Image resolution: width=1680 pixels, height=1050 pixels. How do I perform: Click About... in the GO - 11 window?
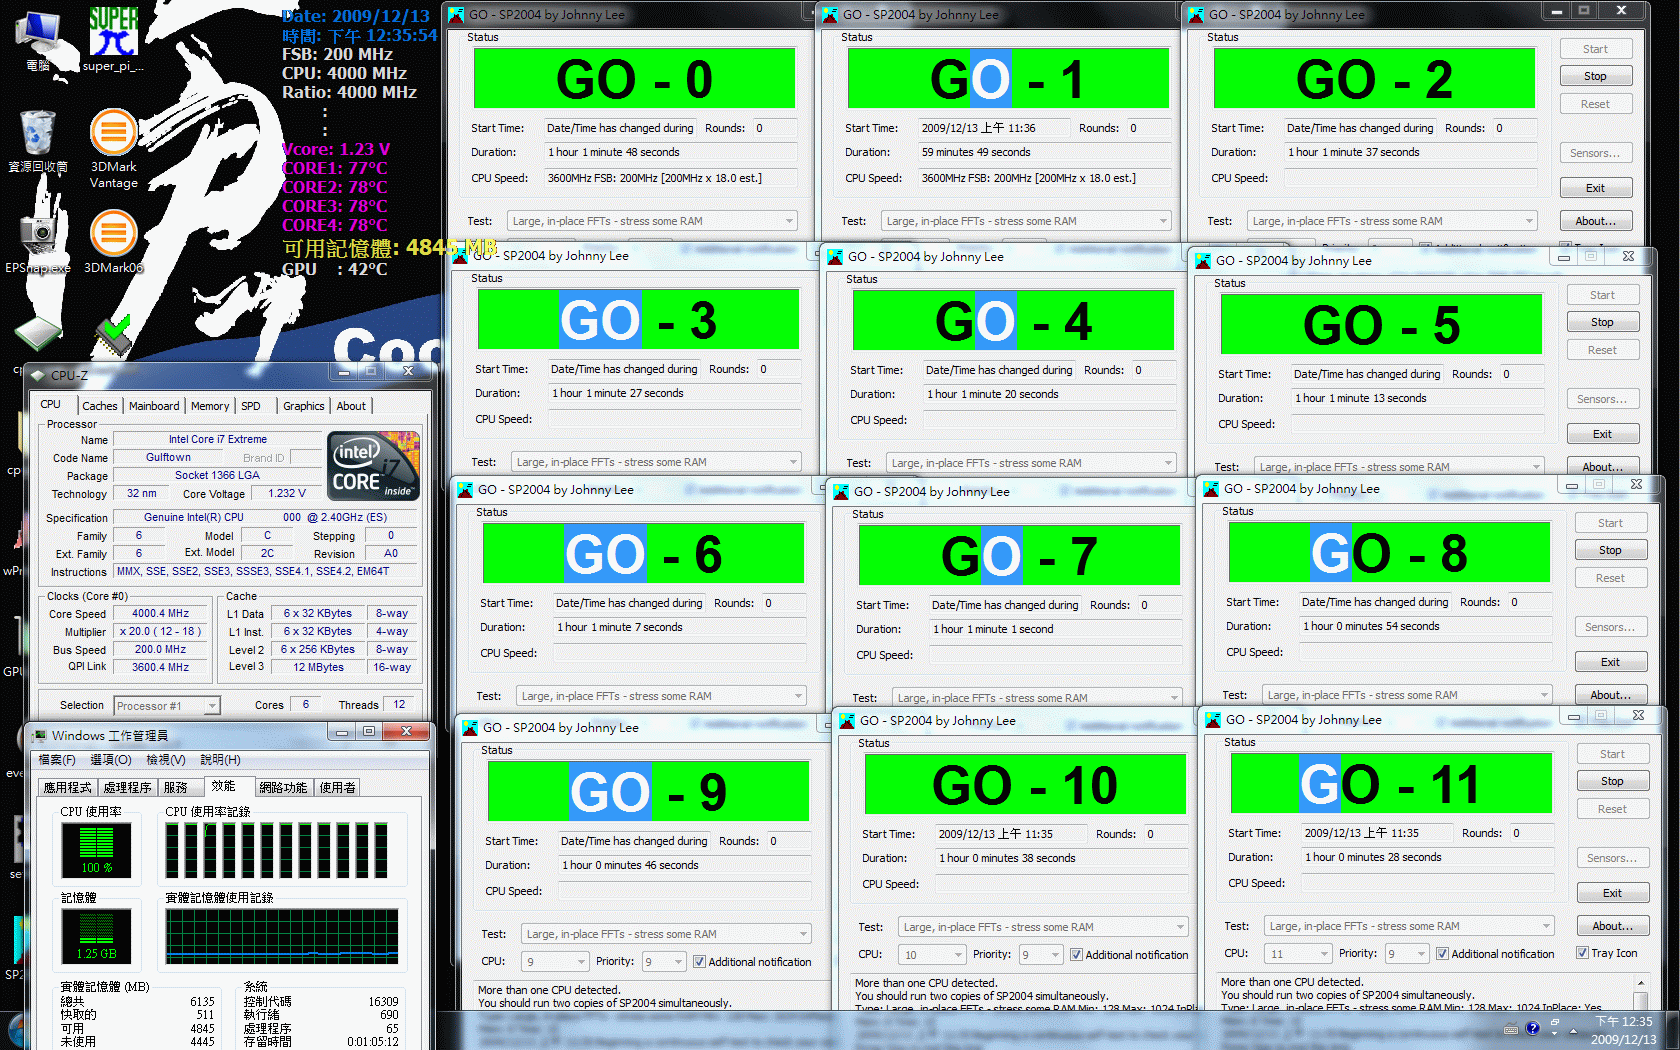pos(1612,926)
